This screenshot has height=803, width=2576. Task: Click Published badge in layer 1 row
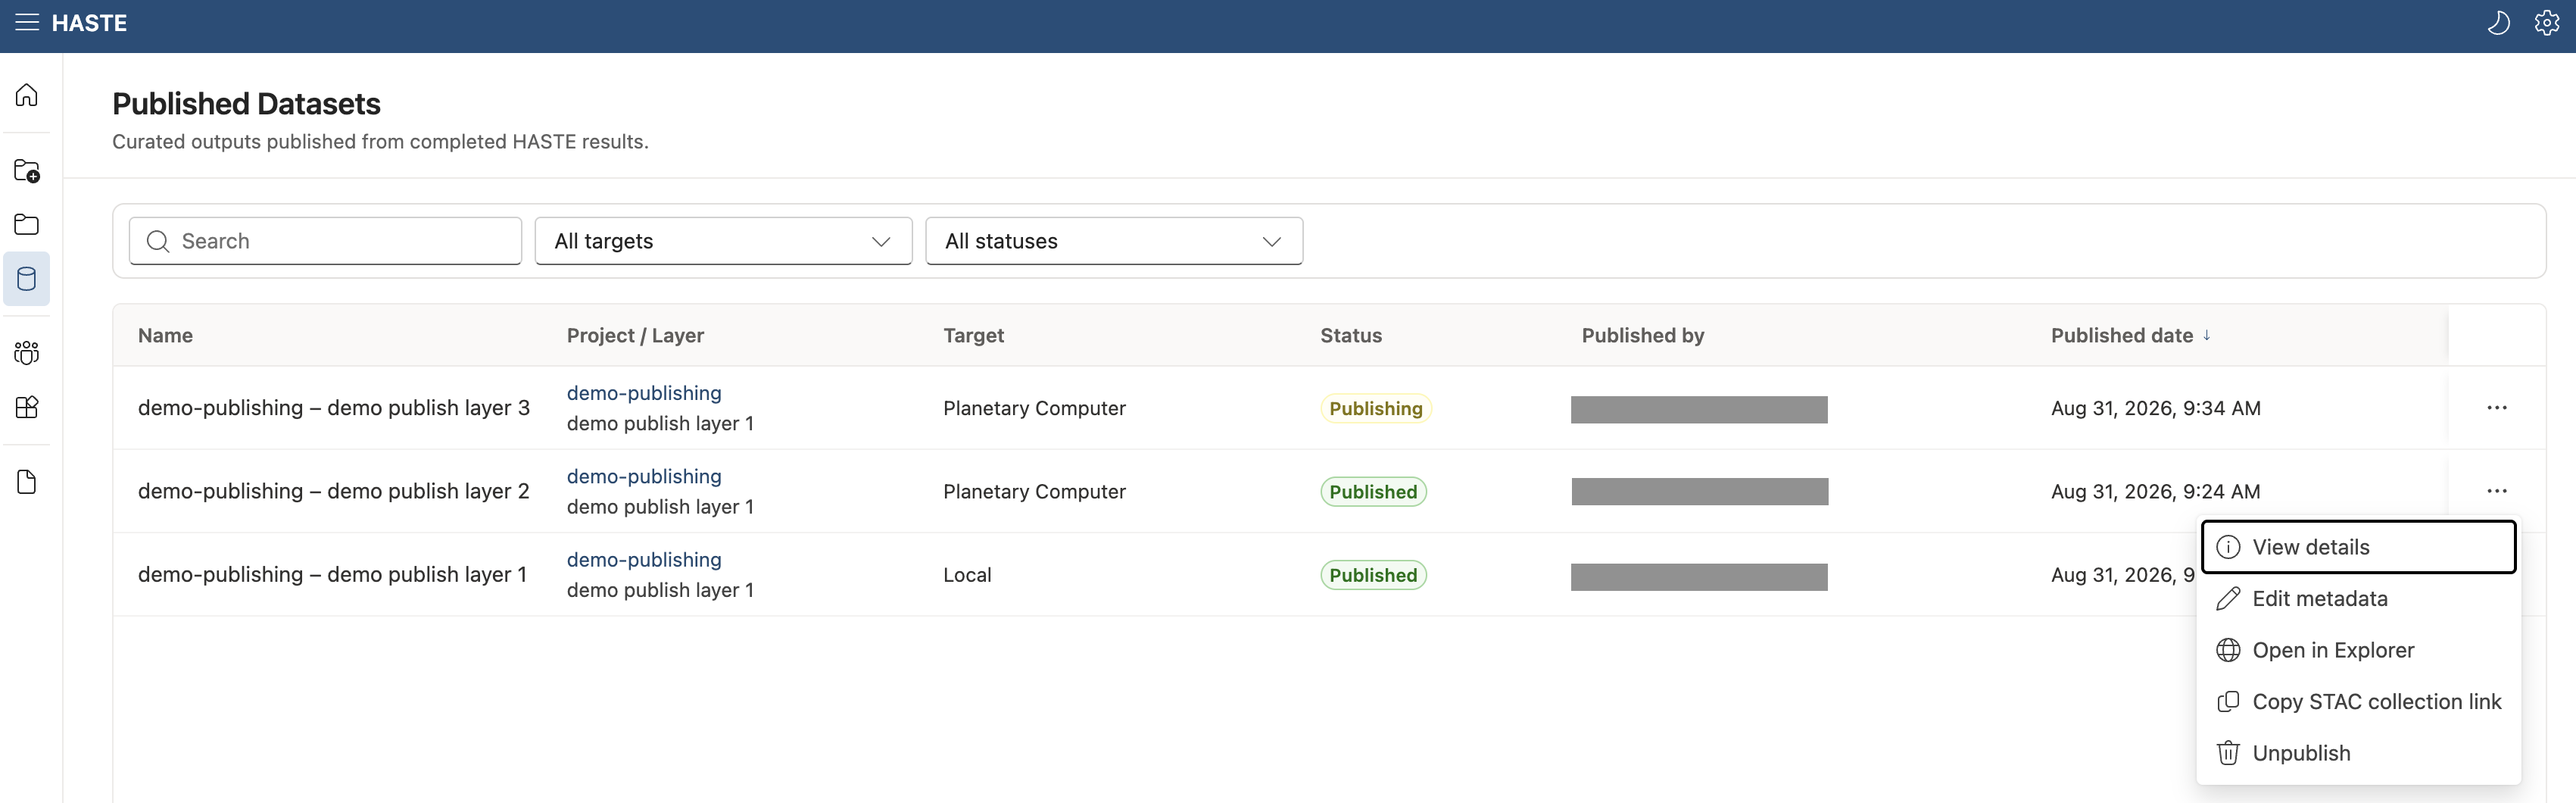click(1373, 575)
